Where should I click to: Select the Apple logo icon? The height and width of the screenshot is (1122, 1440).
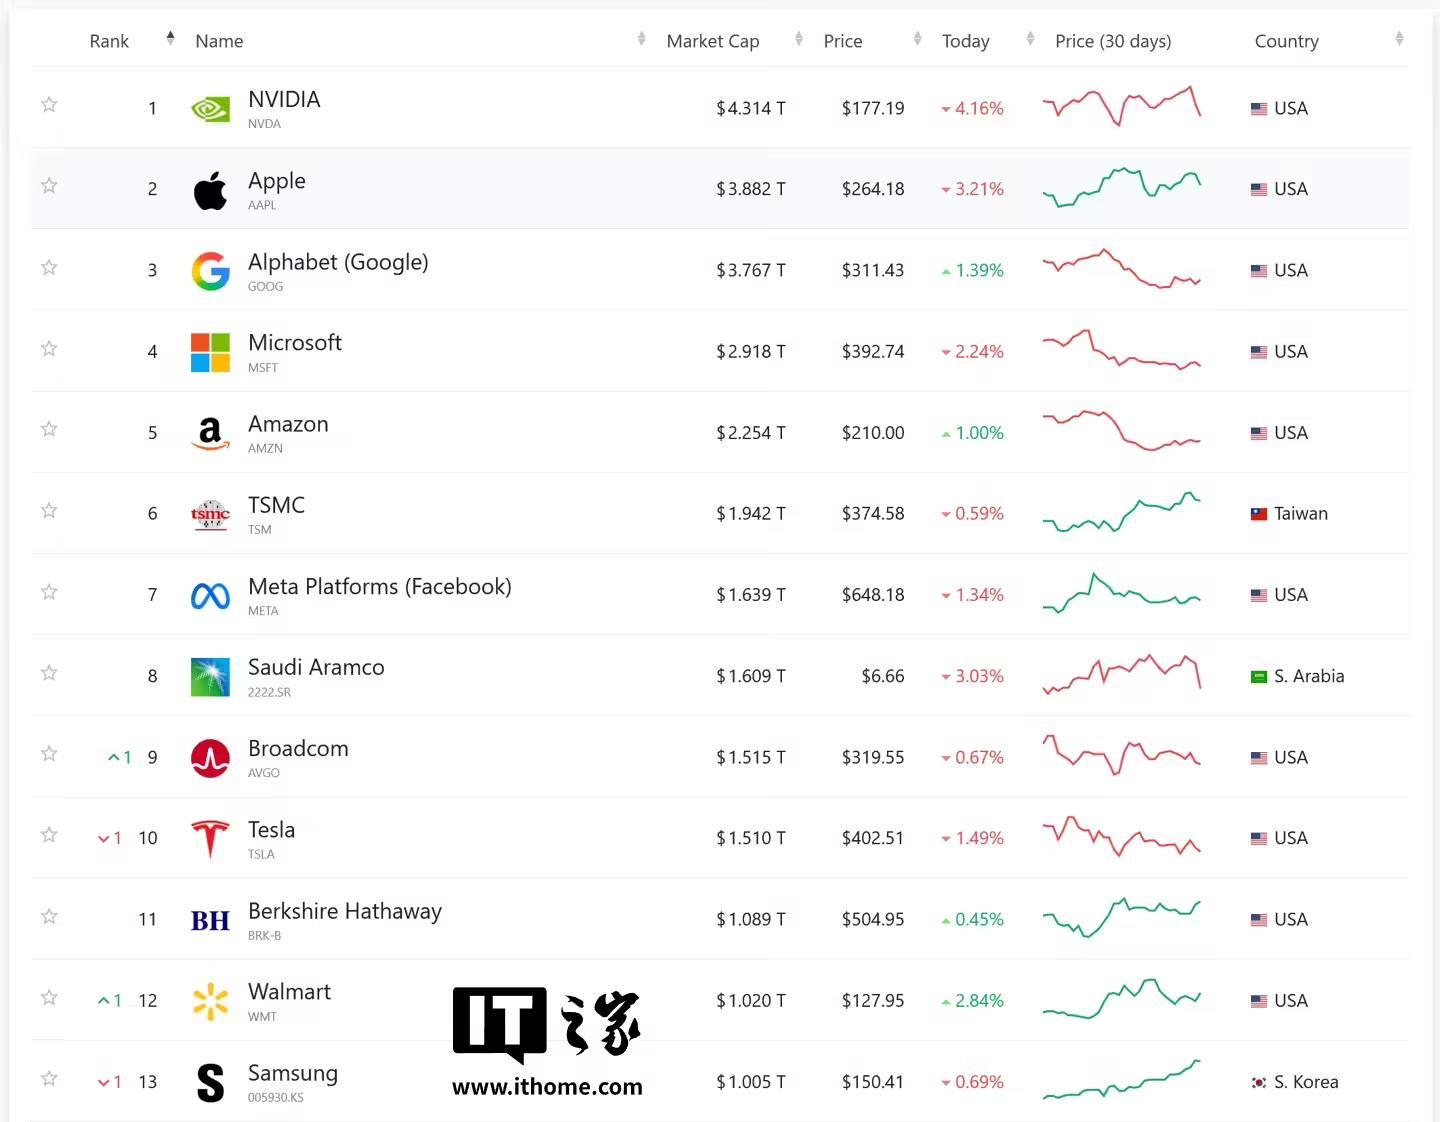pos(210,189)
